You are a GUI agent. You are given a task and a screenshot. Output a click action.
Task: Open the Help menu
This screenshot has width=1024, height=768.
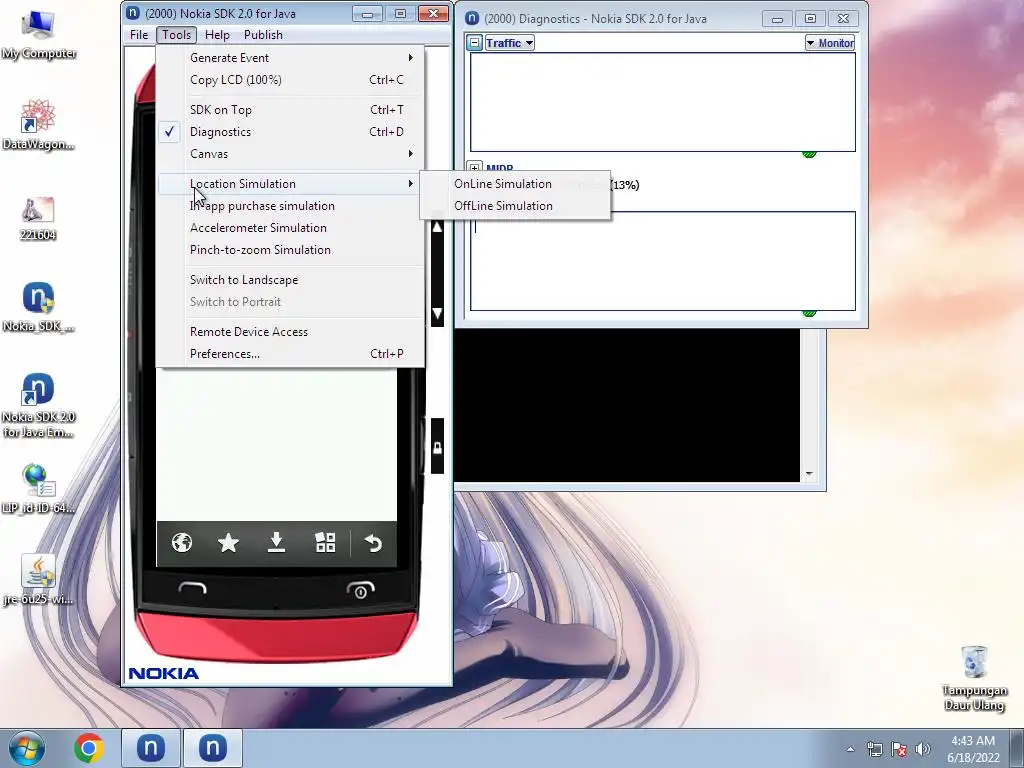[217, 35]
